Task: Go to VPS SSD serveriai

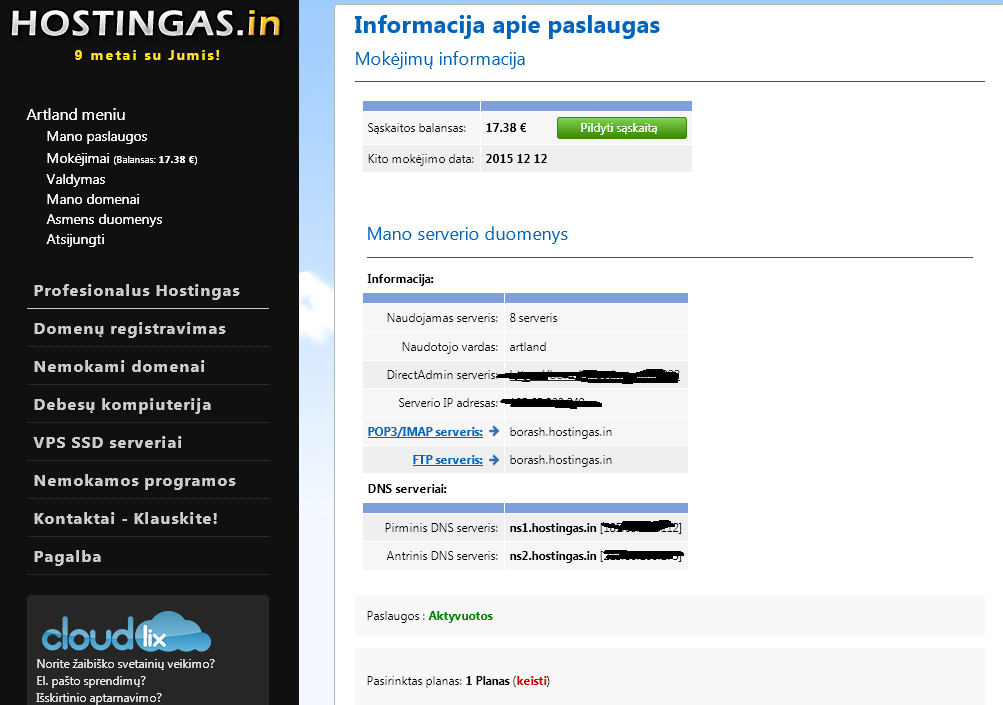Action: (108, 443)
